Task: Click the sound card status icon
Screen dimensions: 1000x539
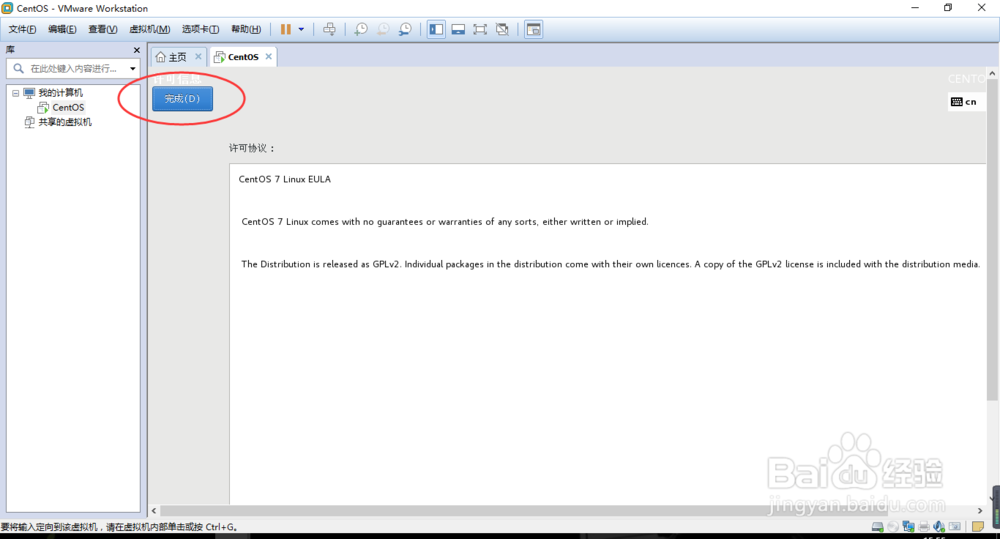Action: click(x=939, y=527)
